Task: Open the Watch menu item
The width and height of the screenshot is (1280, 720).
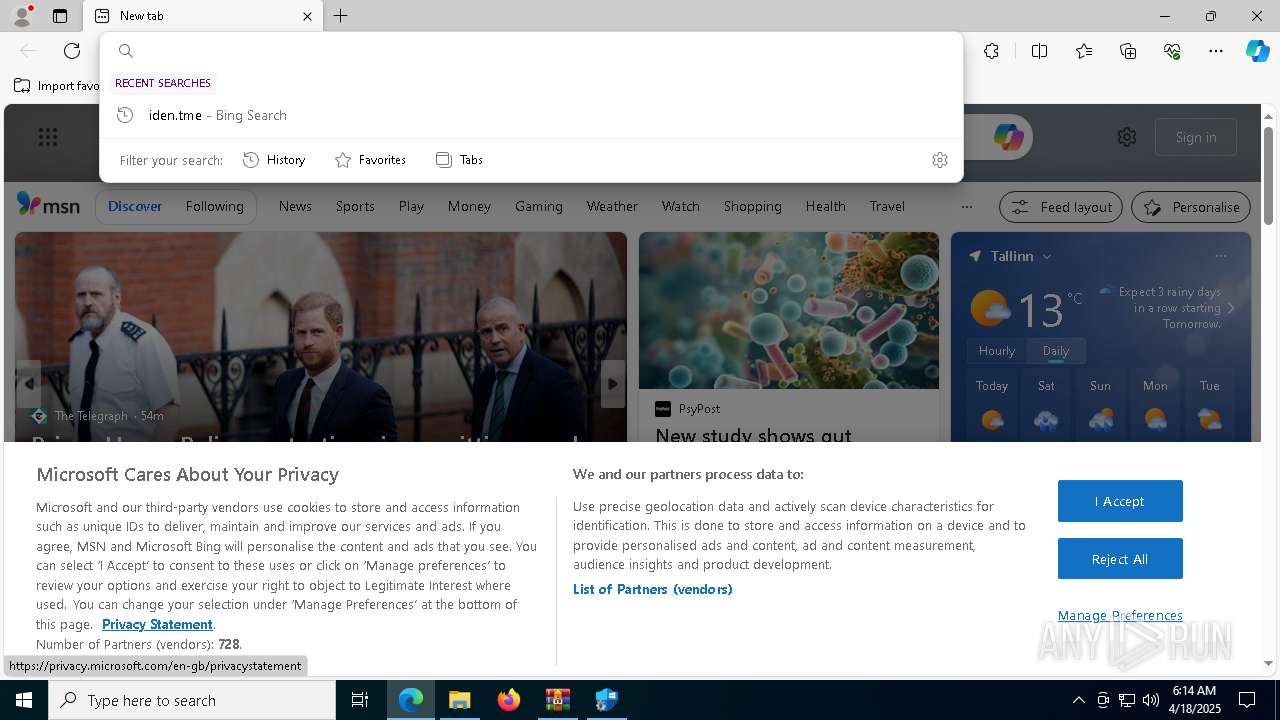Action: point(680,206)
